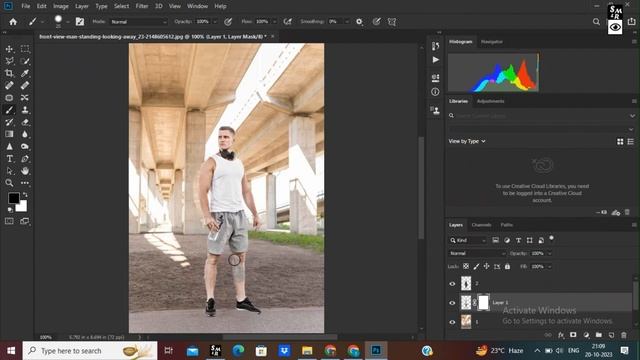Toggle lock image pixels
Viewport: 640px width, 360px height.
pyautogui.click(x=476, y=266)
